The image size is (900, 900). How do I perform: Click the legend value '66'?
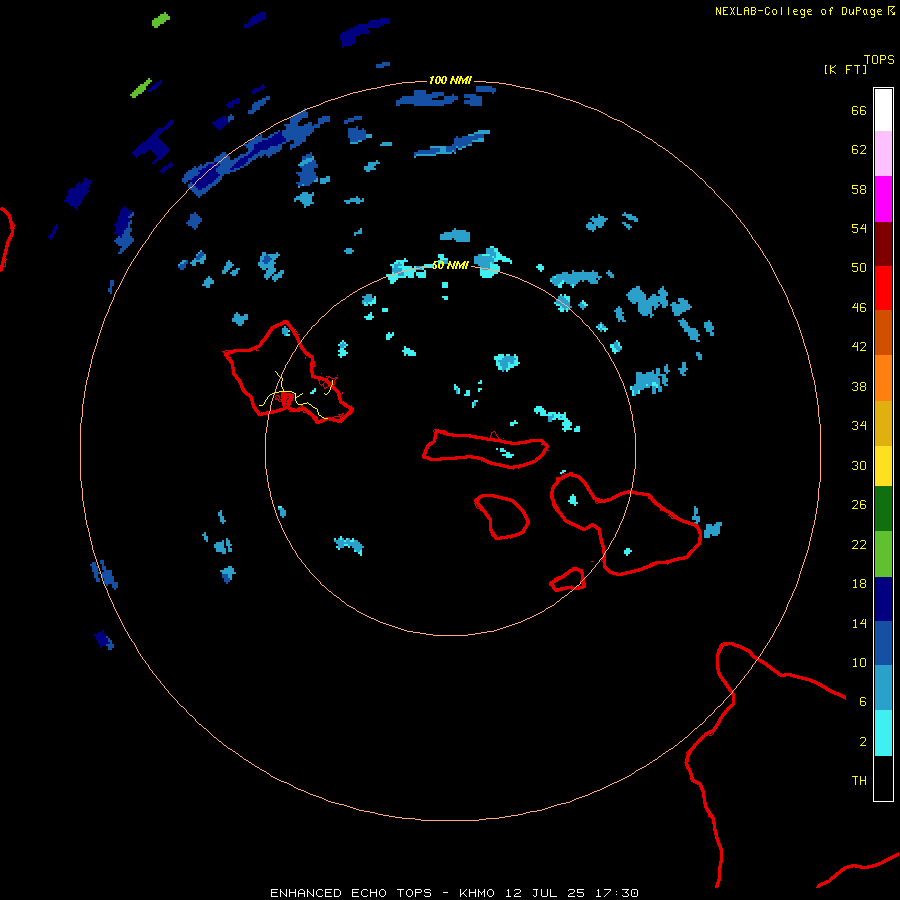pos(859,110)
